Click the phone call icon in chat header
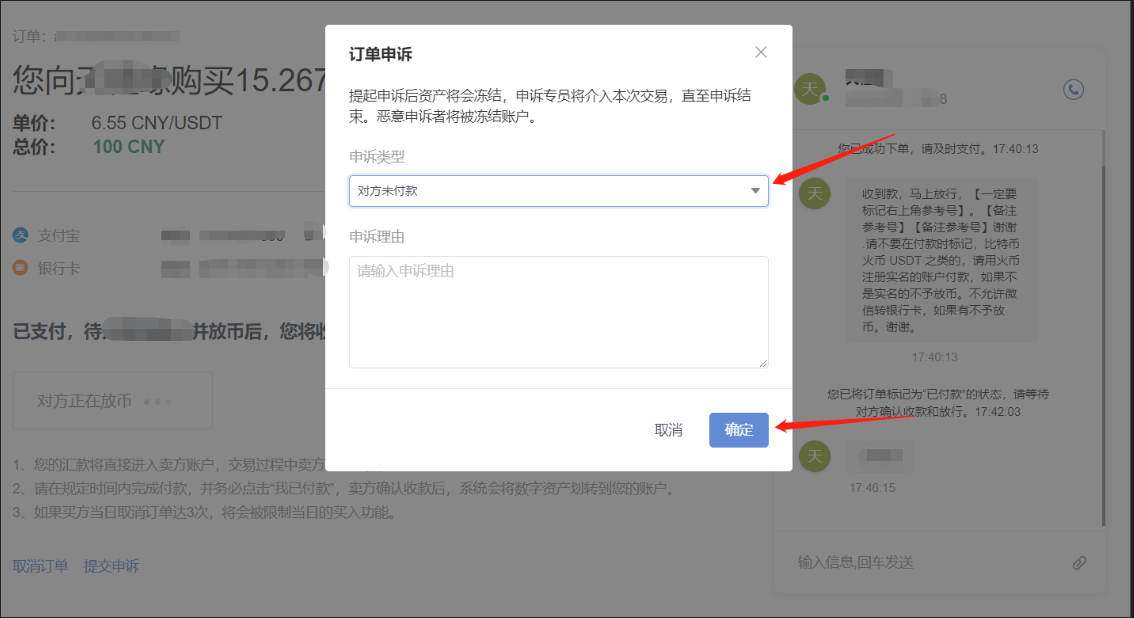This screenshot has width=1134, height=618. 1073,90
